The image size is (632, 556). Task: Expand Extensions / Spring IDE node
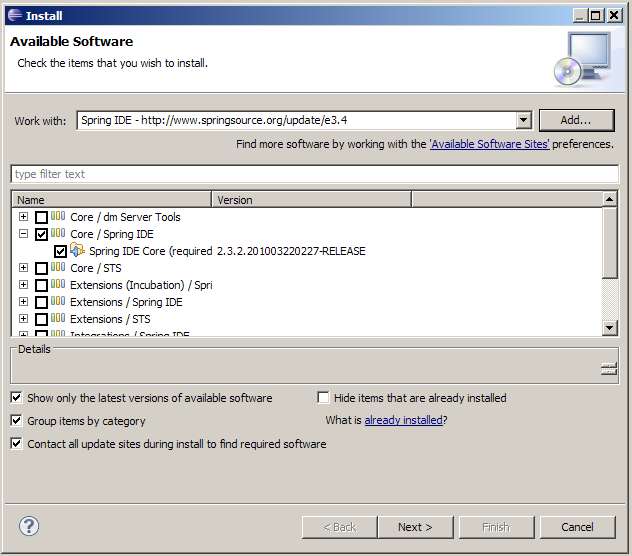[x=23, y=301]
